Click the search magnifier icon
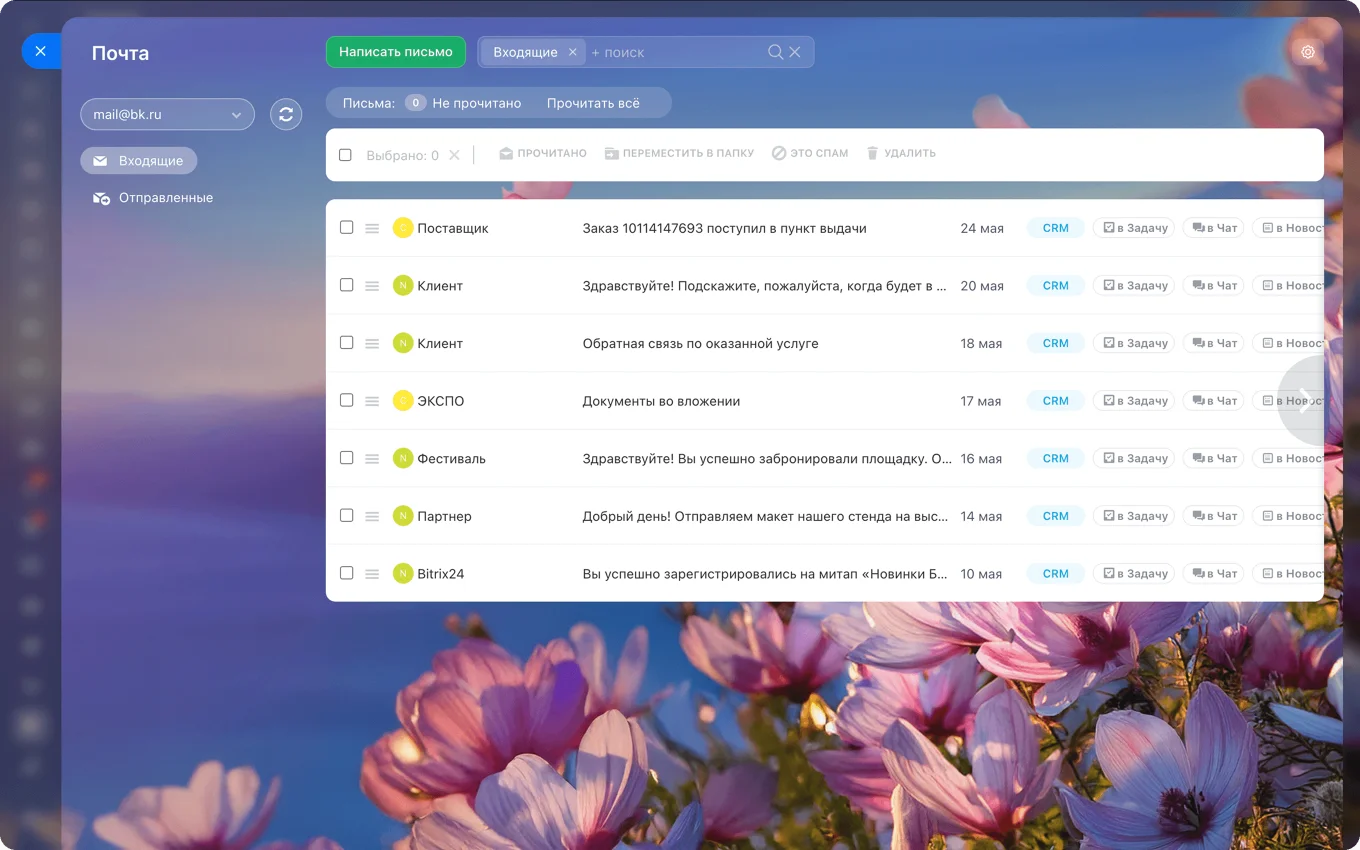The height and width of the screenshot is (850, 1360). (x=775, y=52)
